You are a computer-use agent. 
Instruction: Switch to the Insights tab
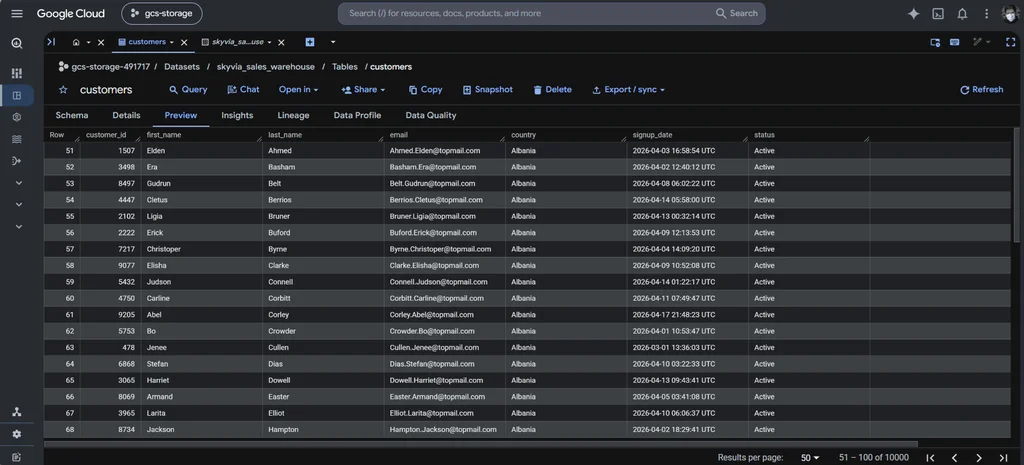click(237, 115)
